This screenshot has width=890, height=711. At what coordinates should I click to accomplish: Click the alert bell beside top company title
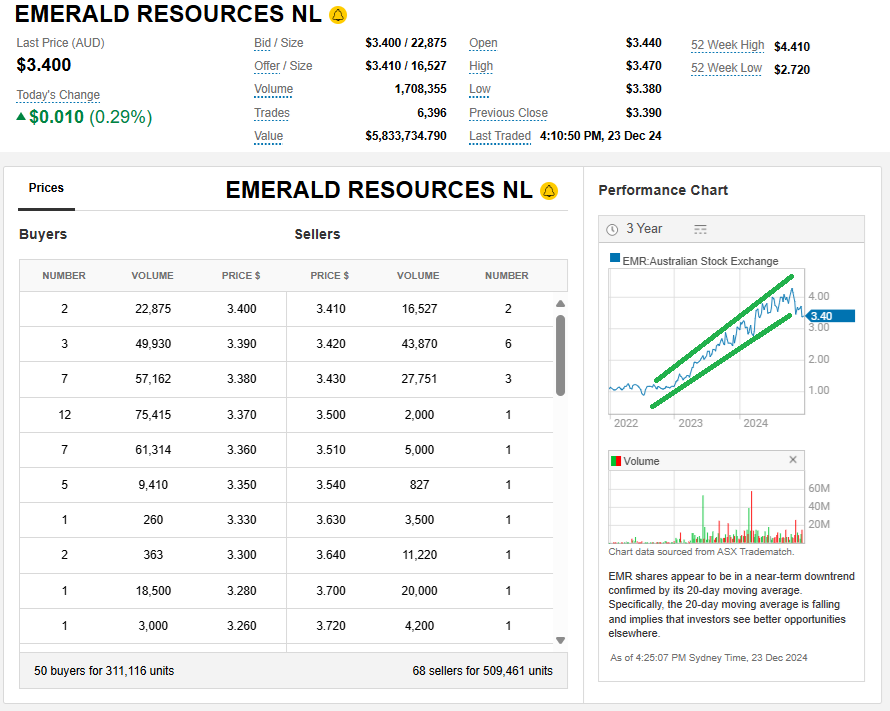coord(338,15)
